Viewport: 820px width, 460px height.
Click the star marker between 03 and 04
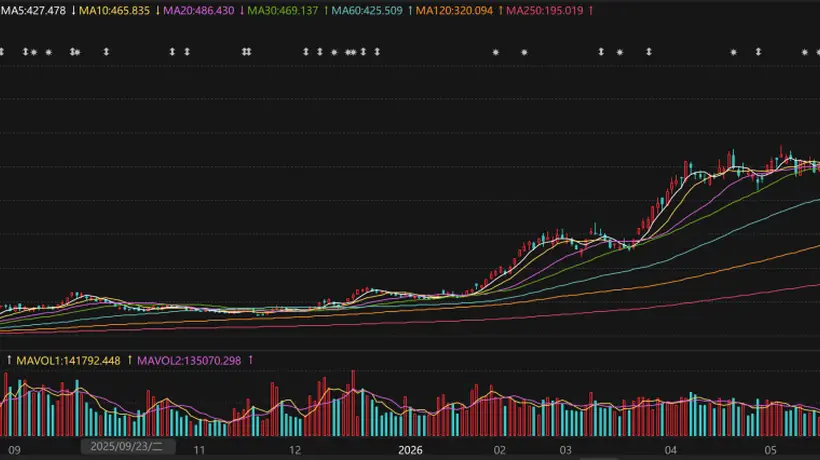(x=620, y=52)
